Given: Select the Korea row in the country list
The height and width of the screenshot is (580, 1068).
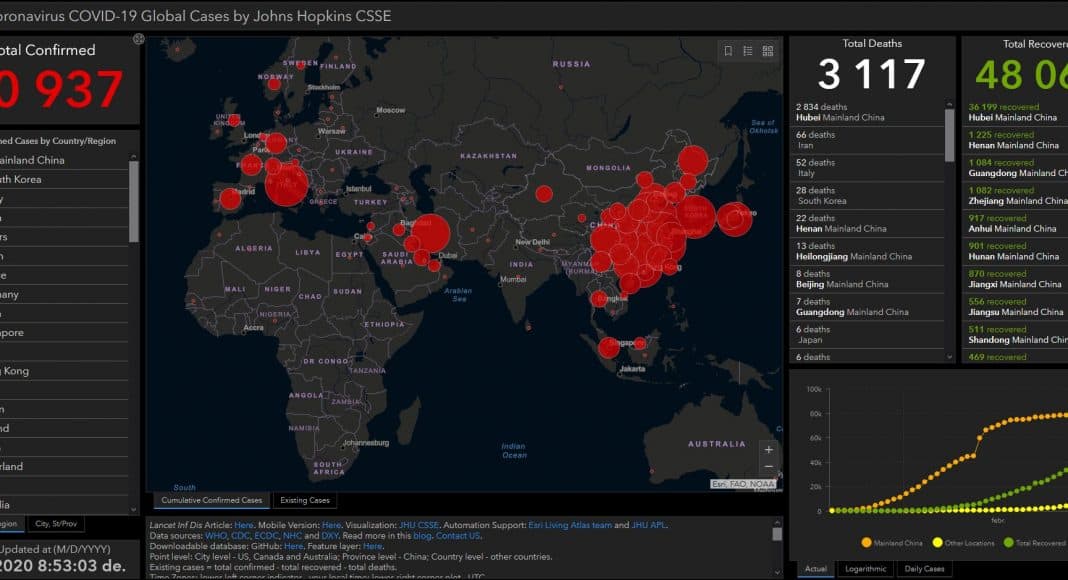Looking at the screenshot, I should pos(64,179).
